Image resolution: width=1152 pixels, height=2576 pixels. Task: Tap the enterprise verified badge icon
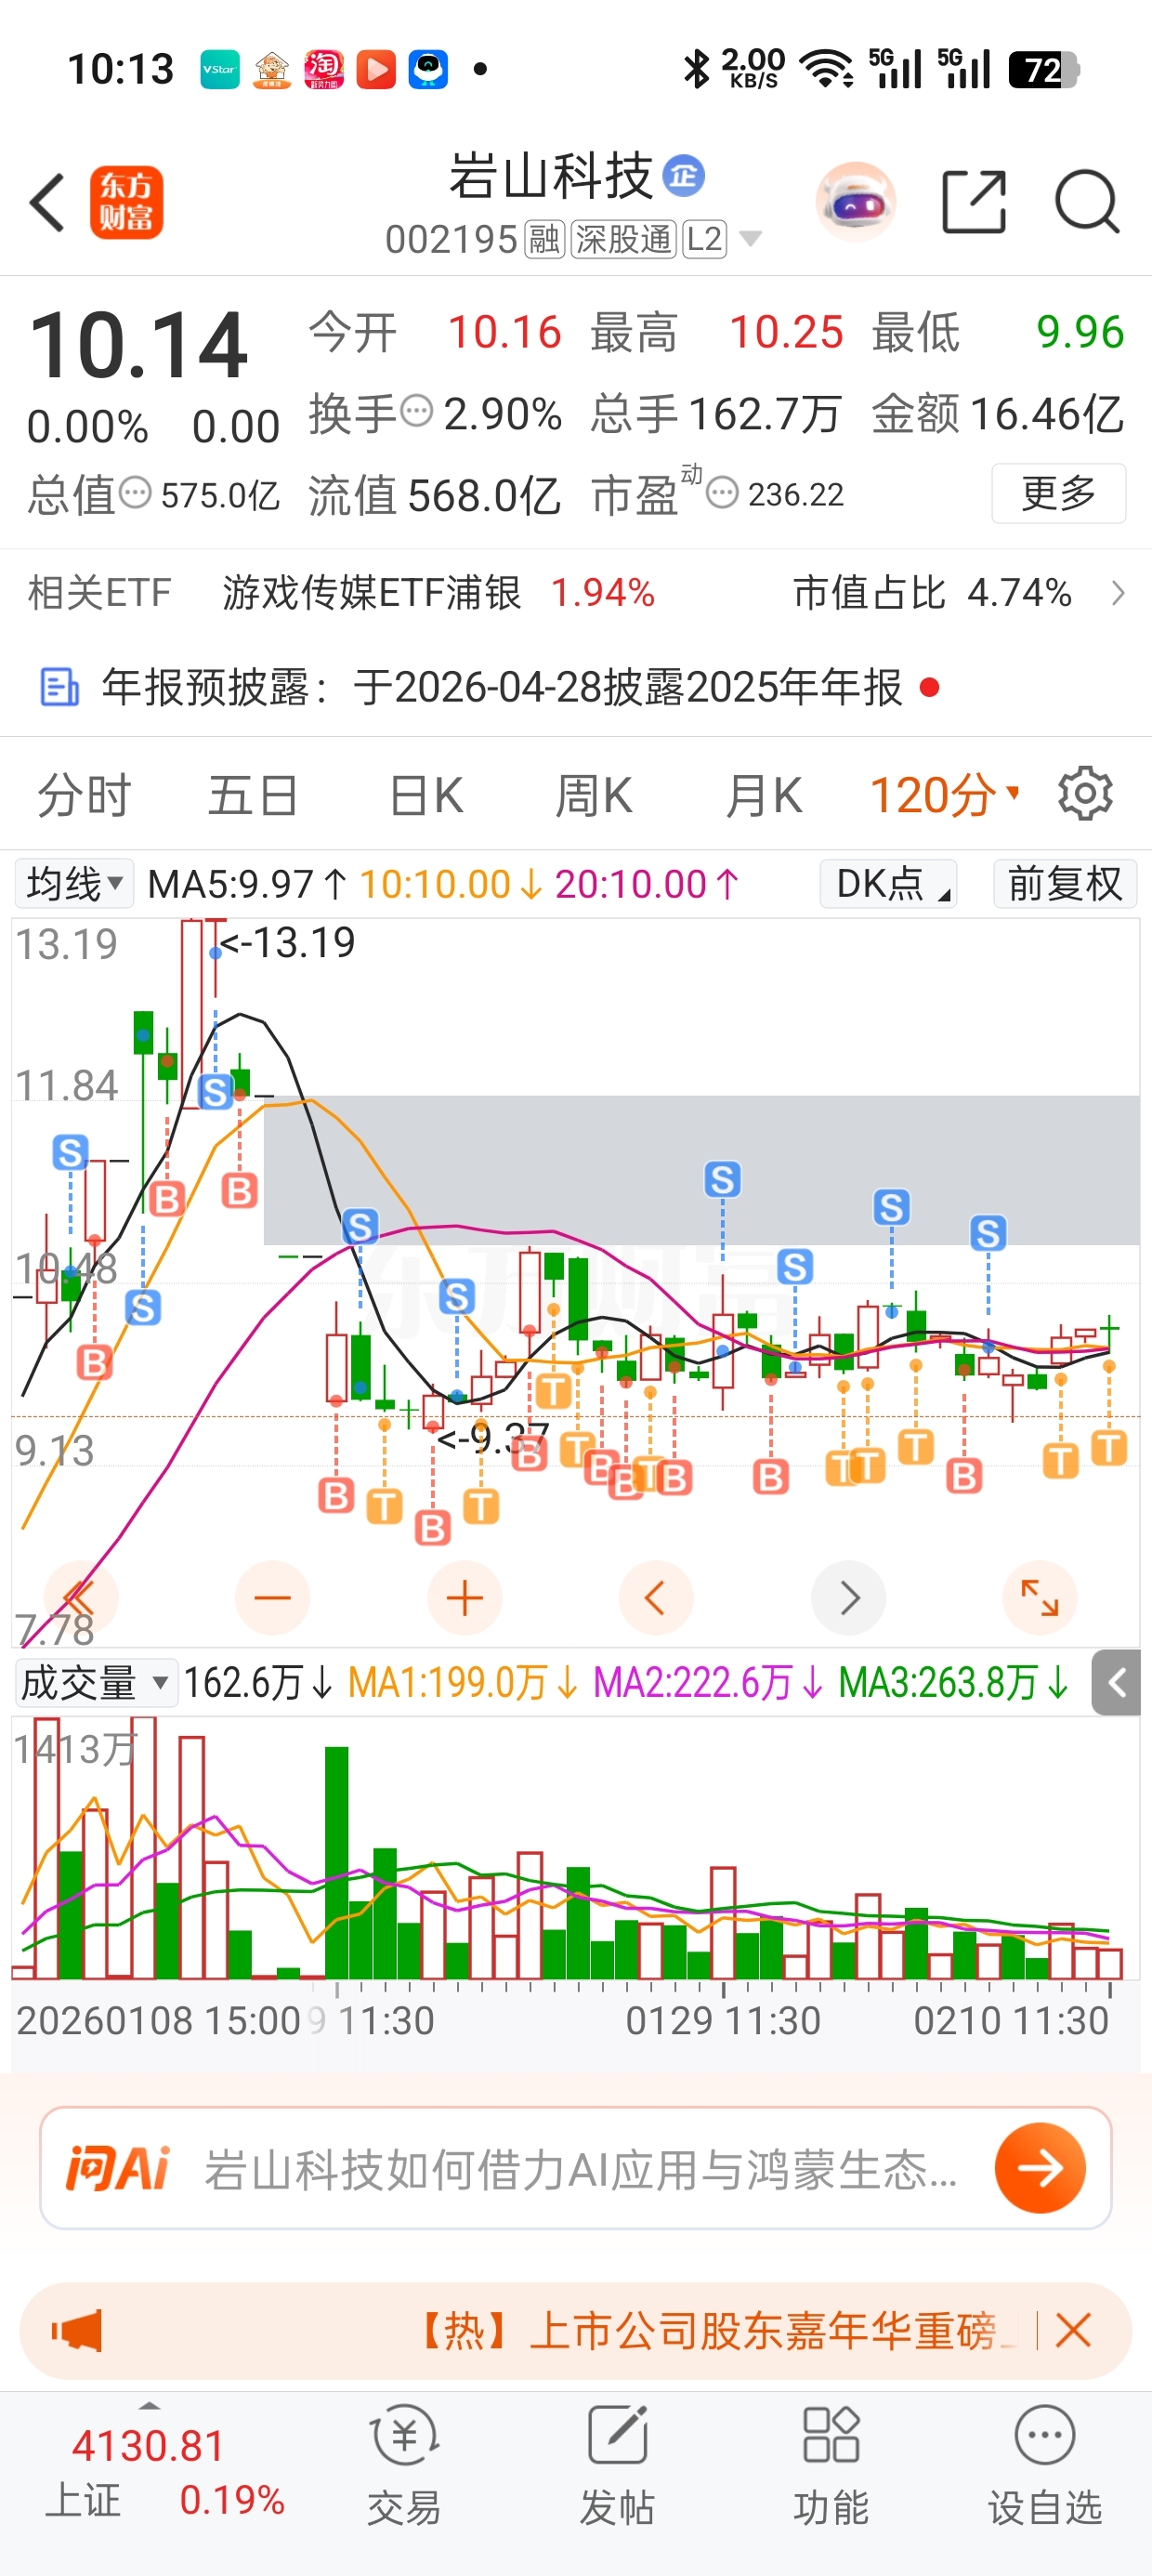tap(684, 176)
